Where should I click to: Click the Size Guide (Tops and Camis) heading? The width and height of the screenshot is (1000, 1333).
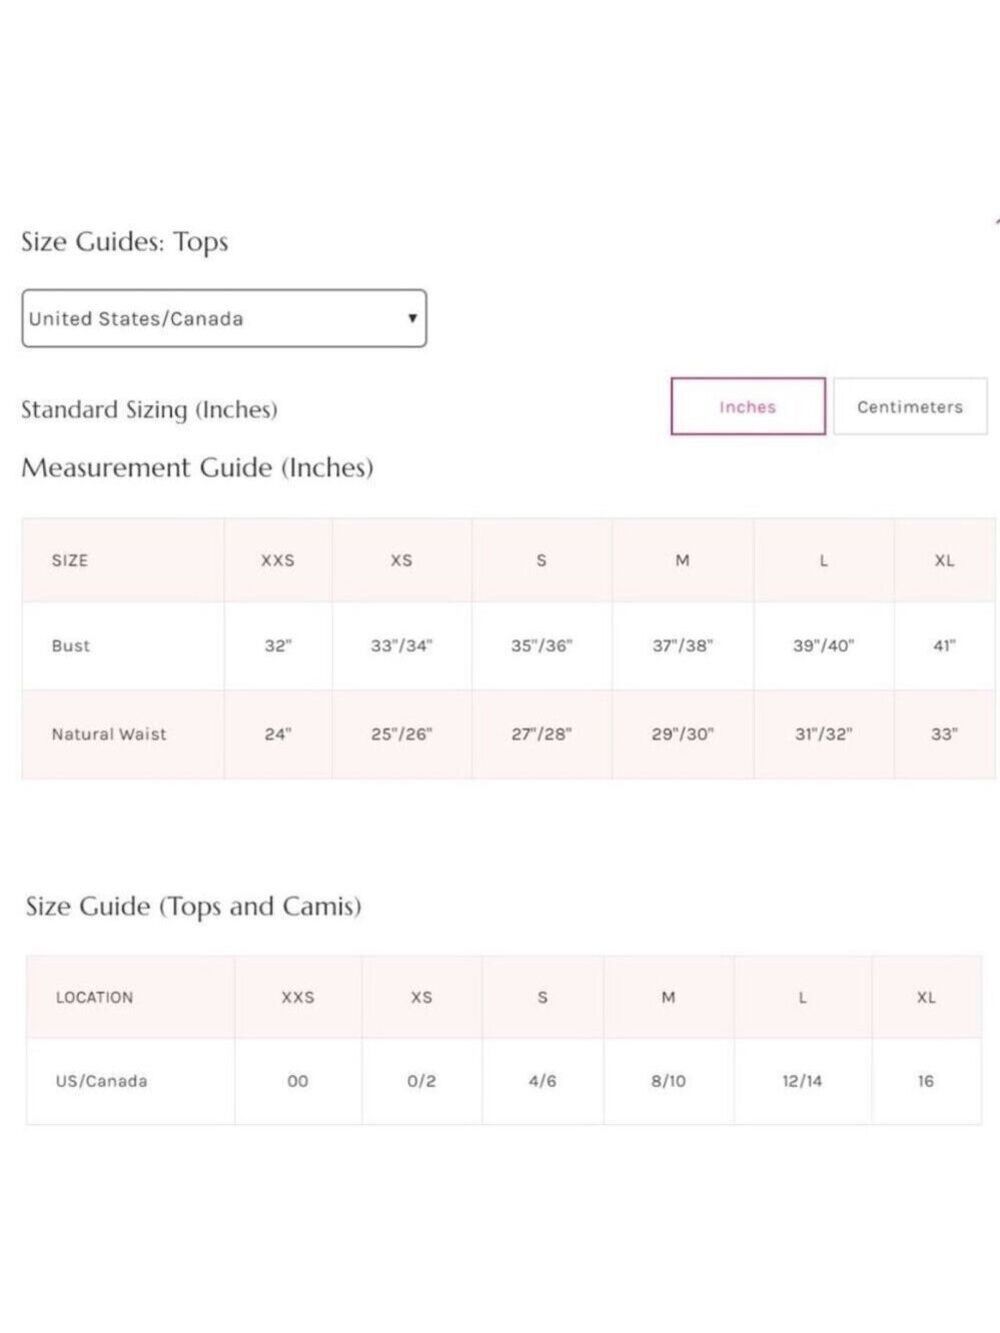pos(194,907)
